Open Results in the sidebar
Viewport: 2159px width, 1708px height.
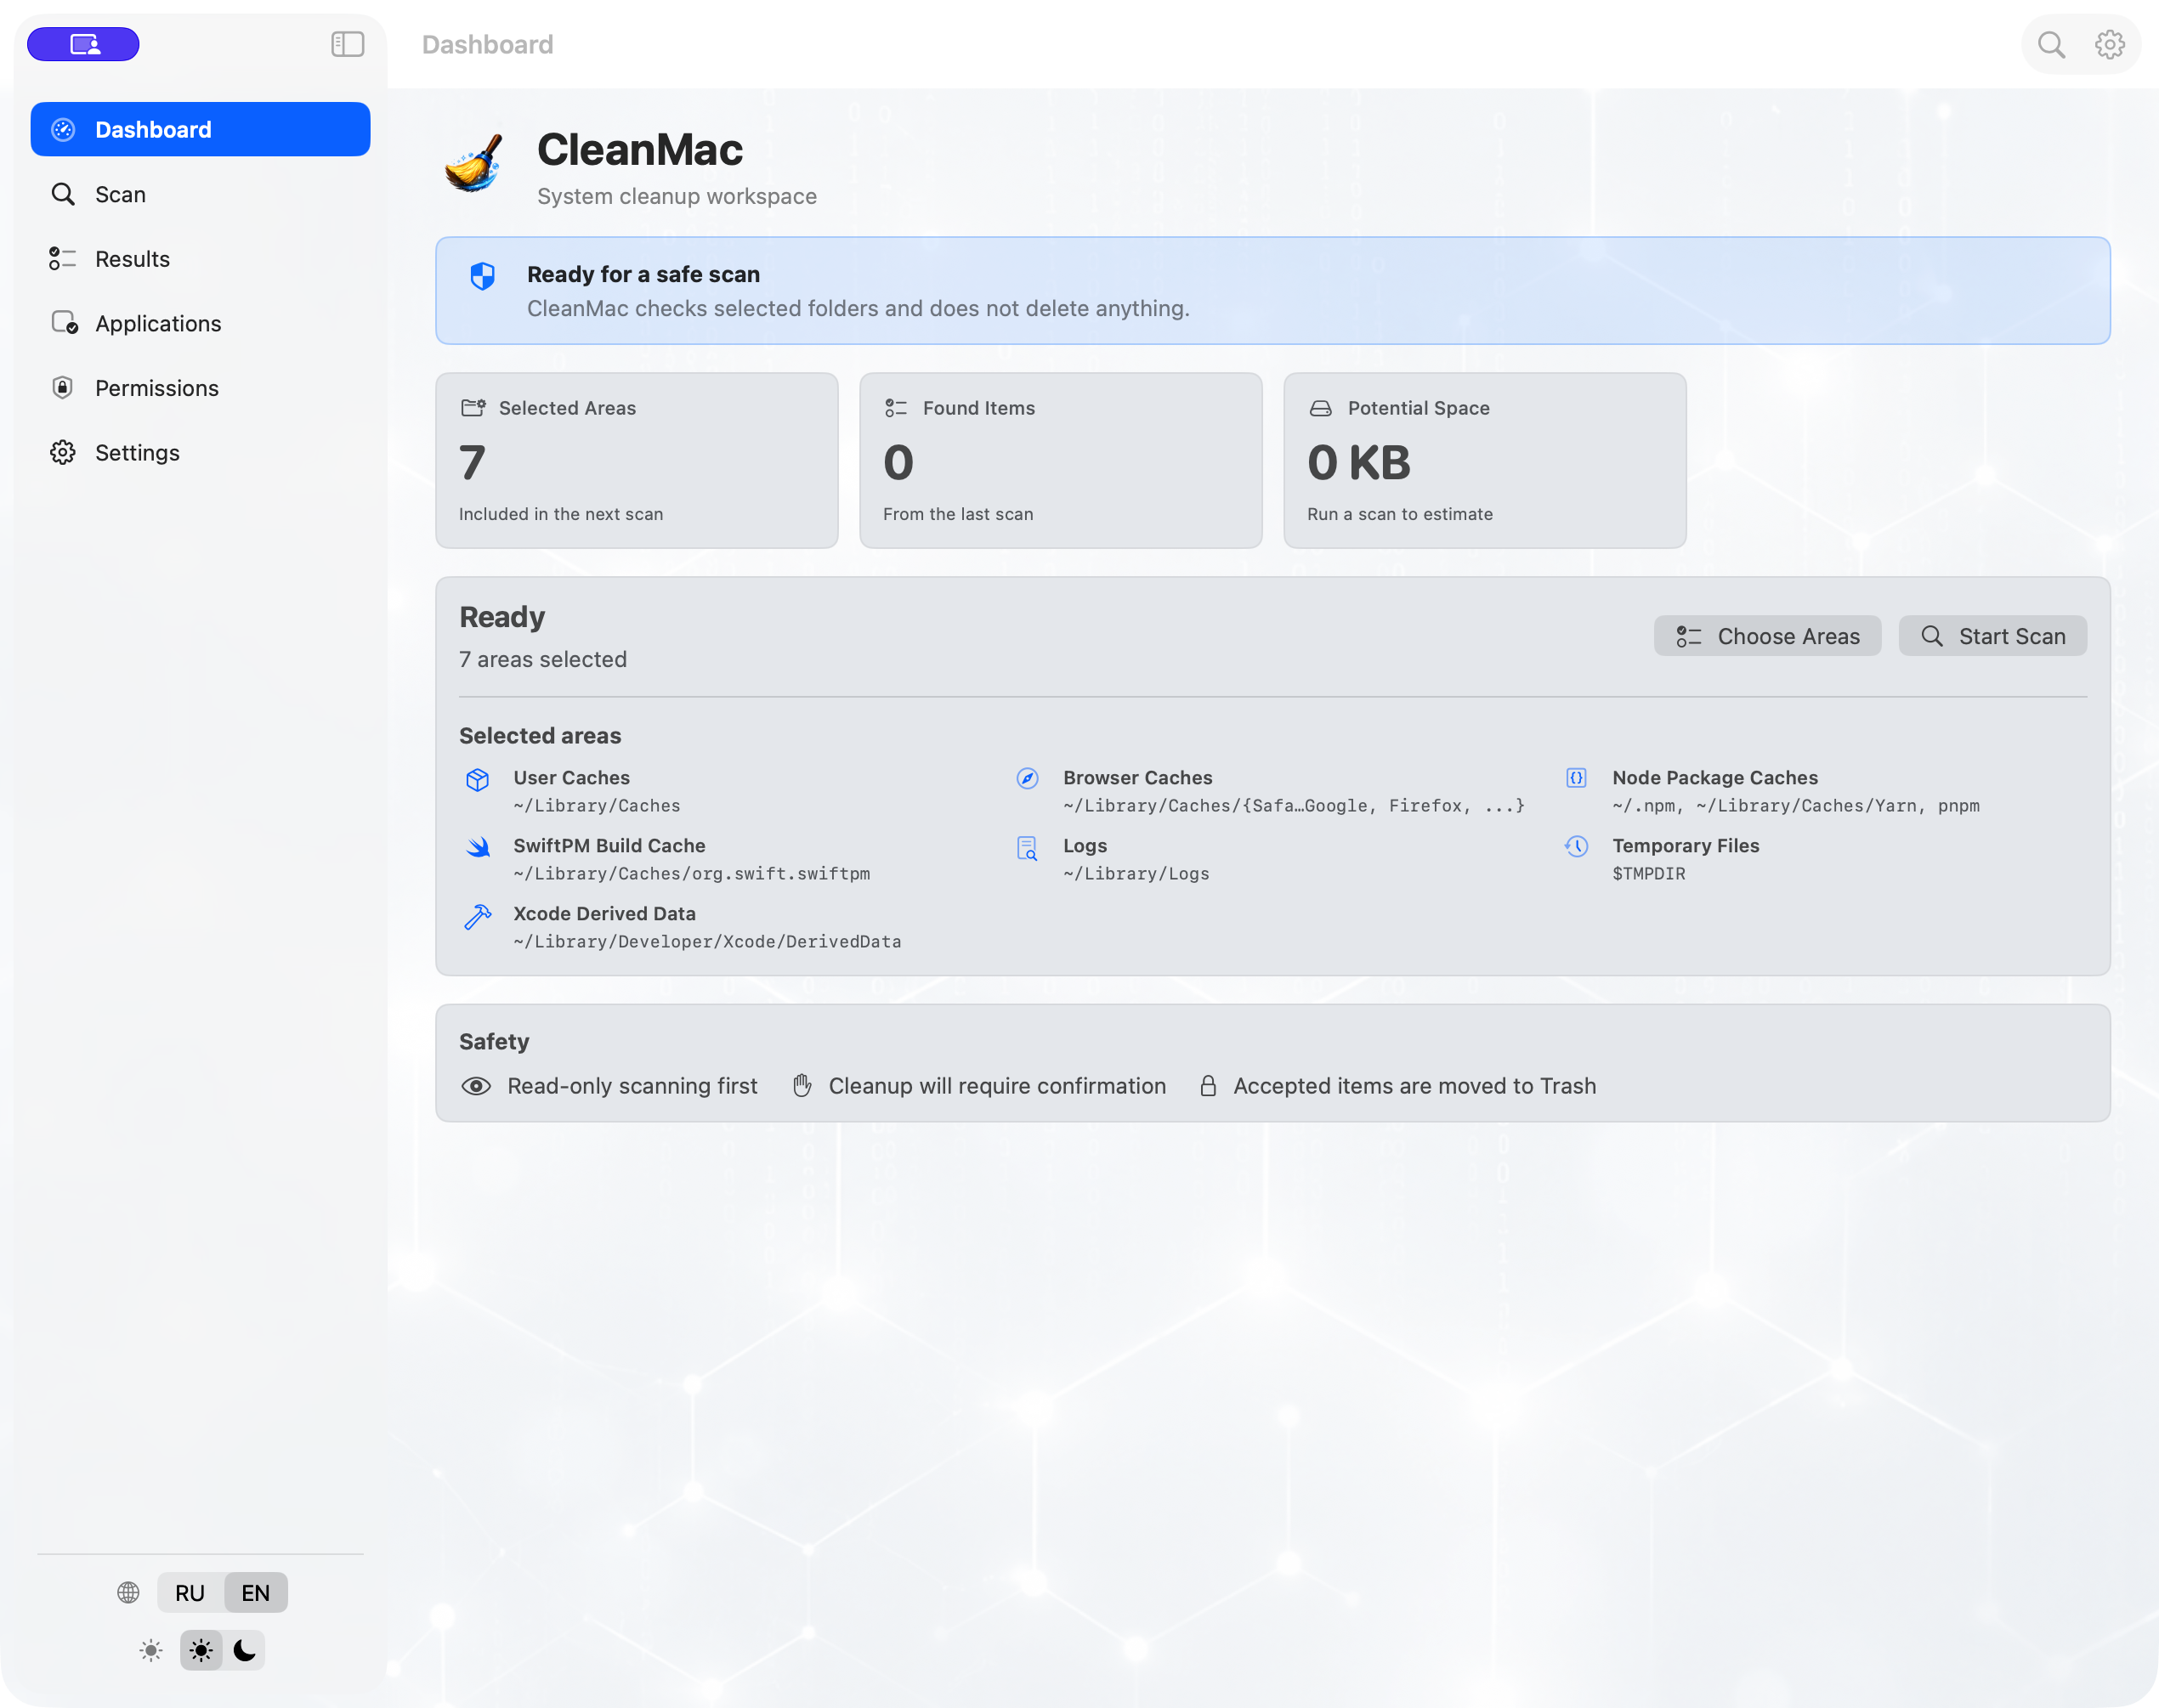point(200,259)
